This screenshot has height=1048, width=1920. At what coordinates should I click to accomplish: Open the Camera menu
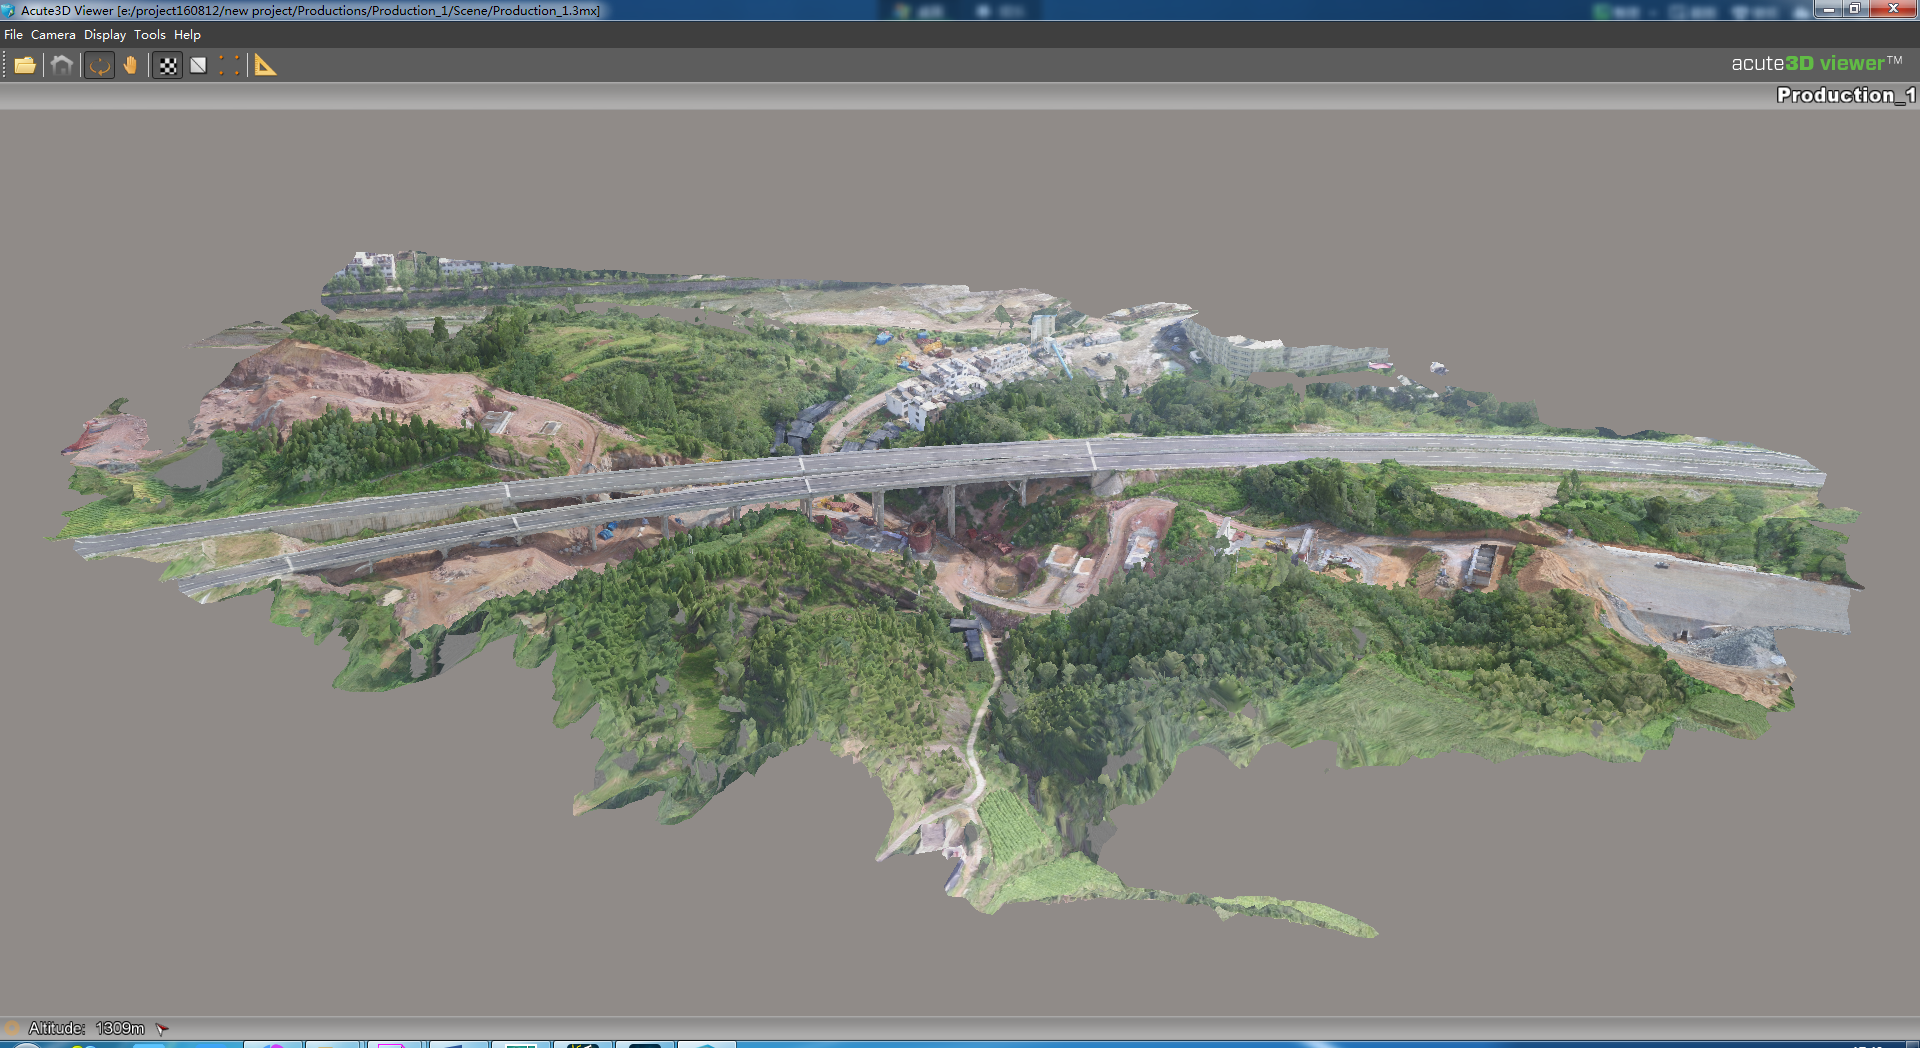click(x=53, y=35)
